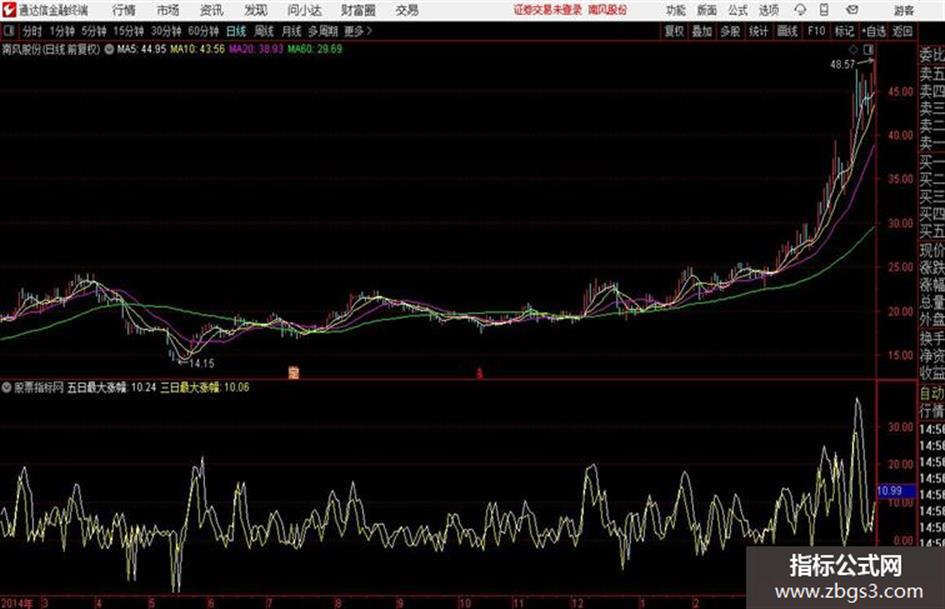Click the yellow MA10: 43.56 value
This screenshot has height=609, width=945.
[x=198, y=49]
